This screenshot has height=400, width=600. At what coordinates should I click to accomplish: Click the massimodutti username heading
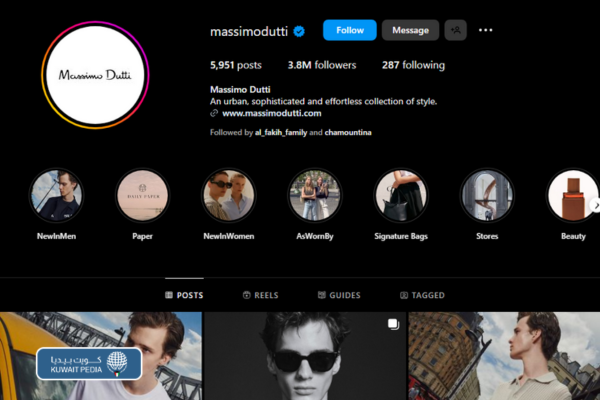[249, 31]
